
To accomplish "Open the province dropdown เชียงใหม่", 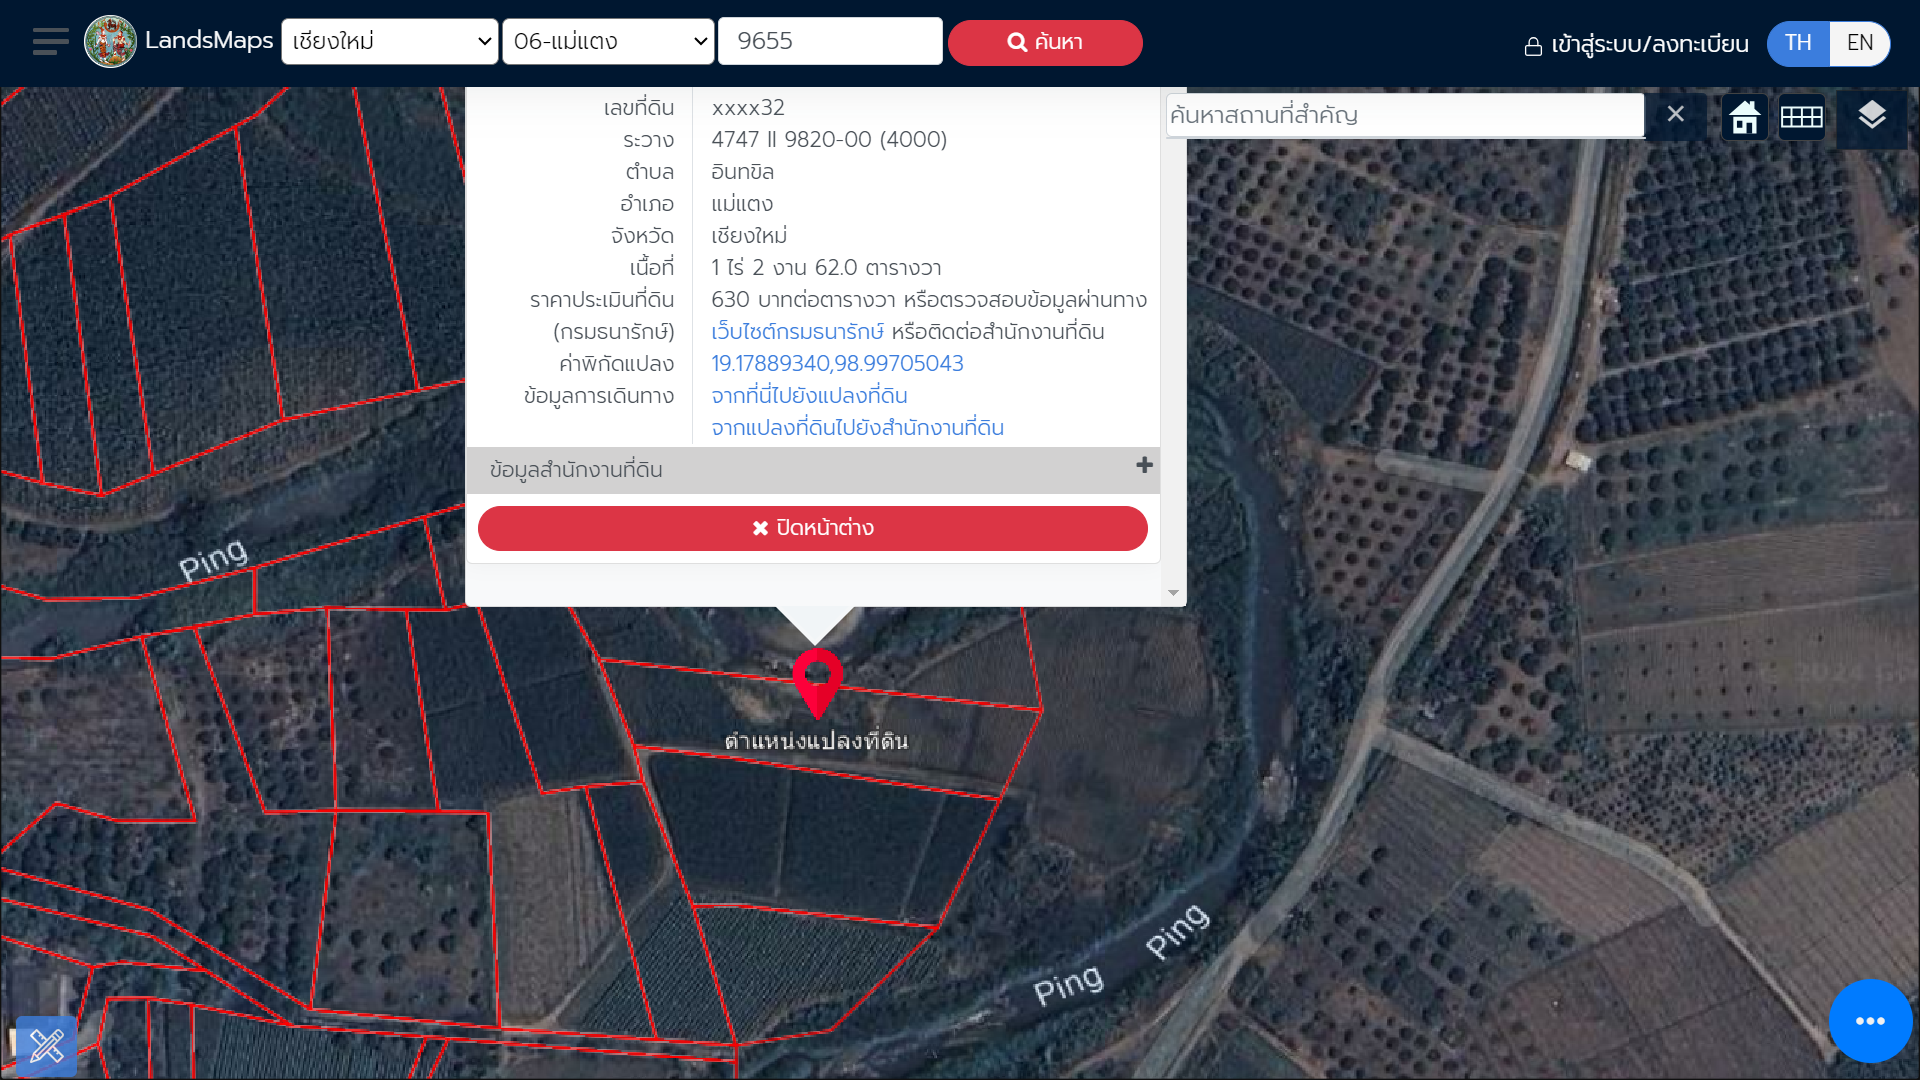I will pos(390,42).
